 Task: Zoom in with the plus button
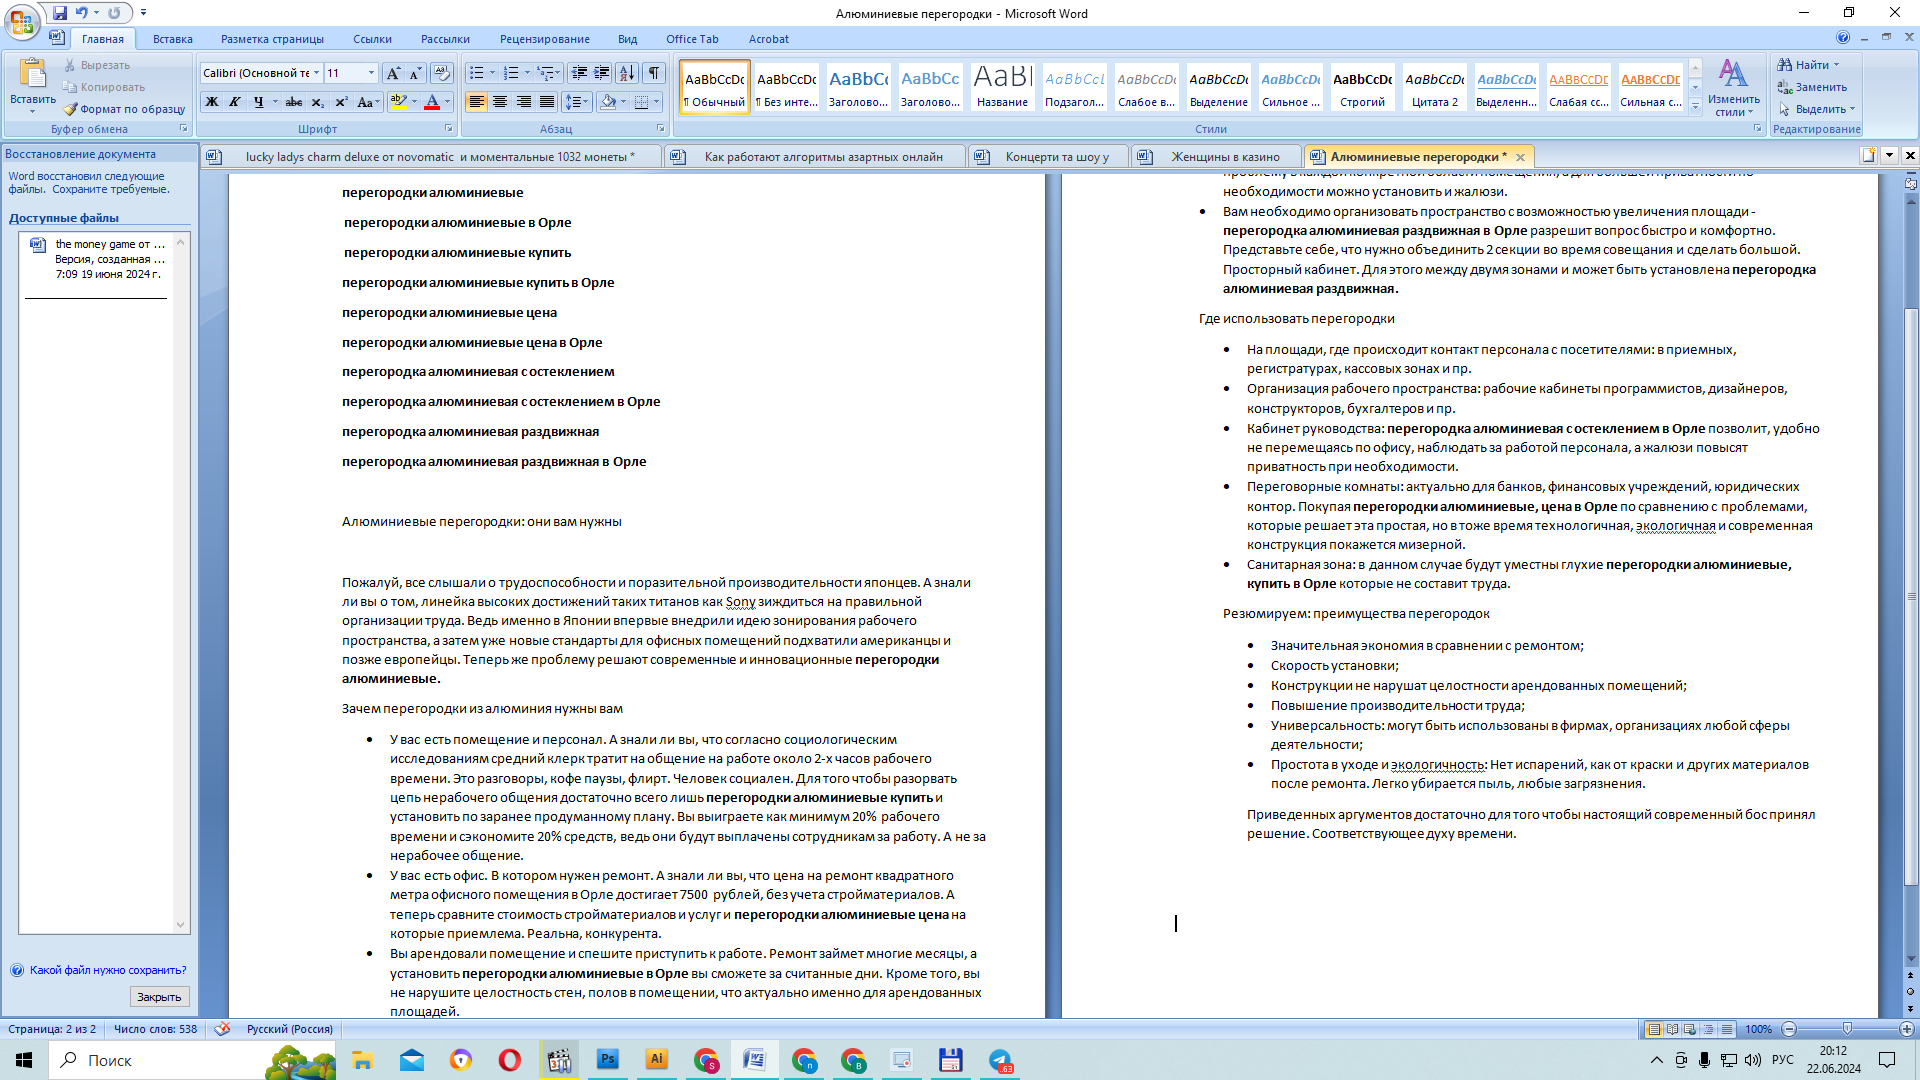coord(1906,1029)
